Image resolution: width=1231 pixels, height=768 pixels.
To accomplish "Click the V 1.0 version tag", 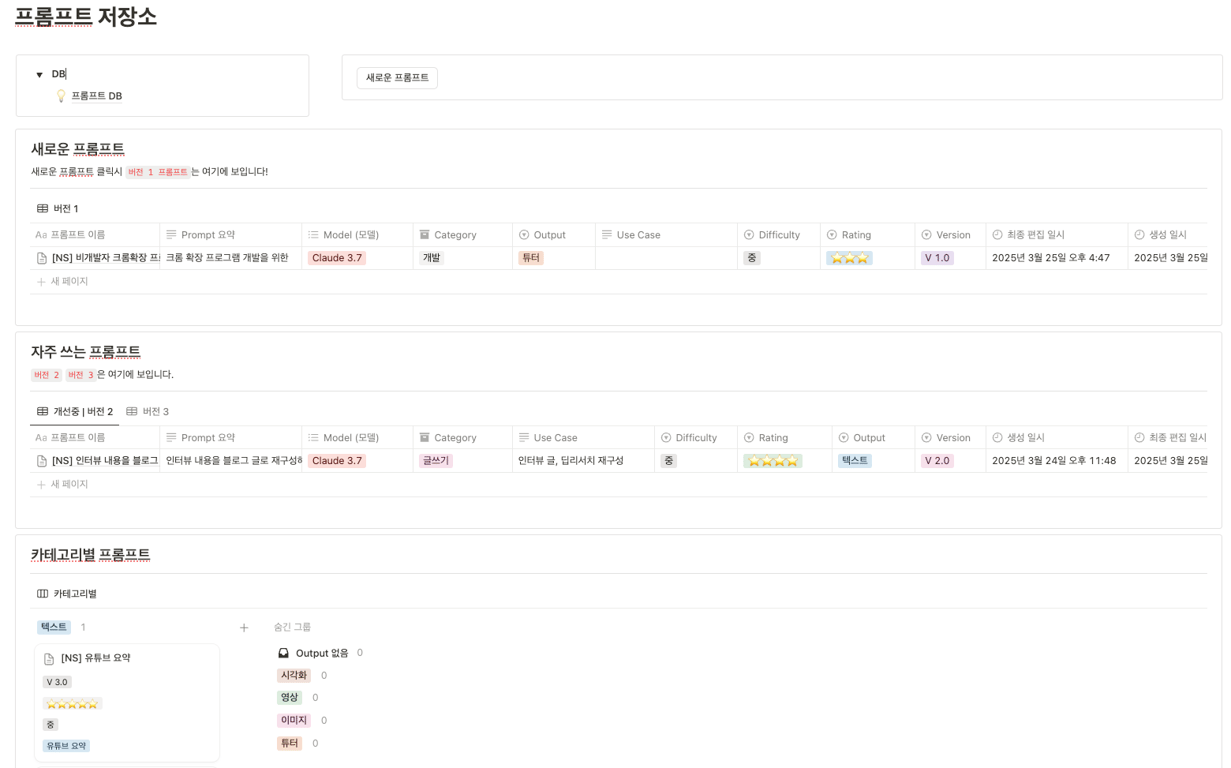I will coord(938,258).
